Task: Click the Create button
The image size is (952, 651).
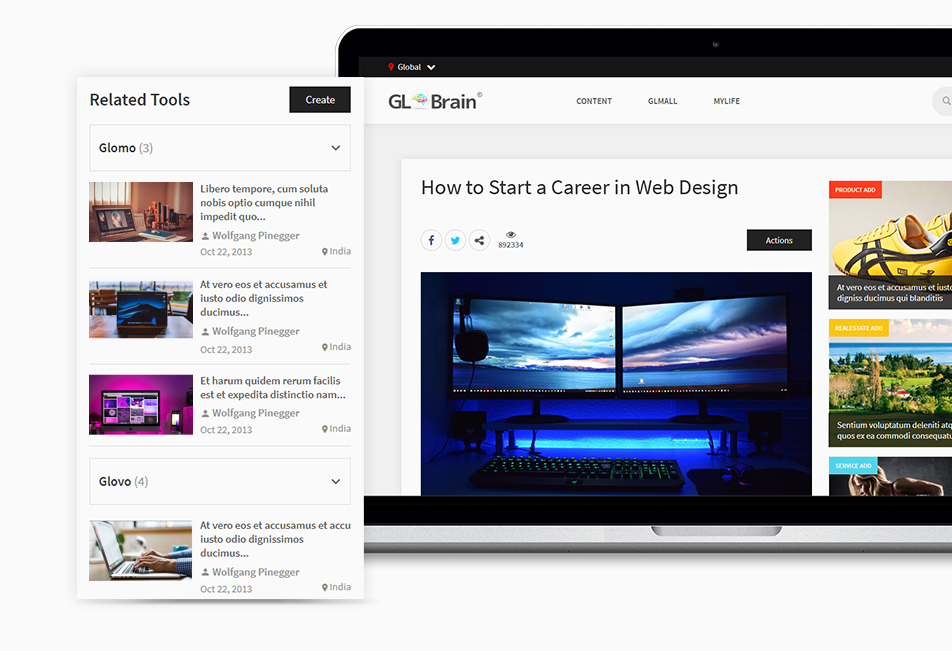Action: click(320, 100)
